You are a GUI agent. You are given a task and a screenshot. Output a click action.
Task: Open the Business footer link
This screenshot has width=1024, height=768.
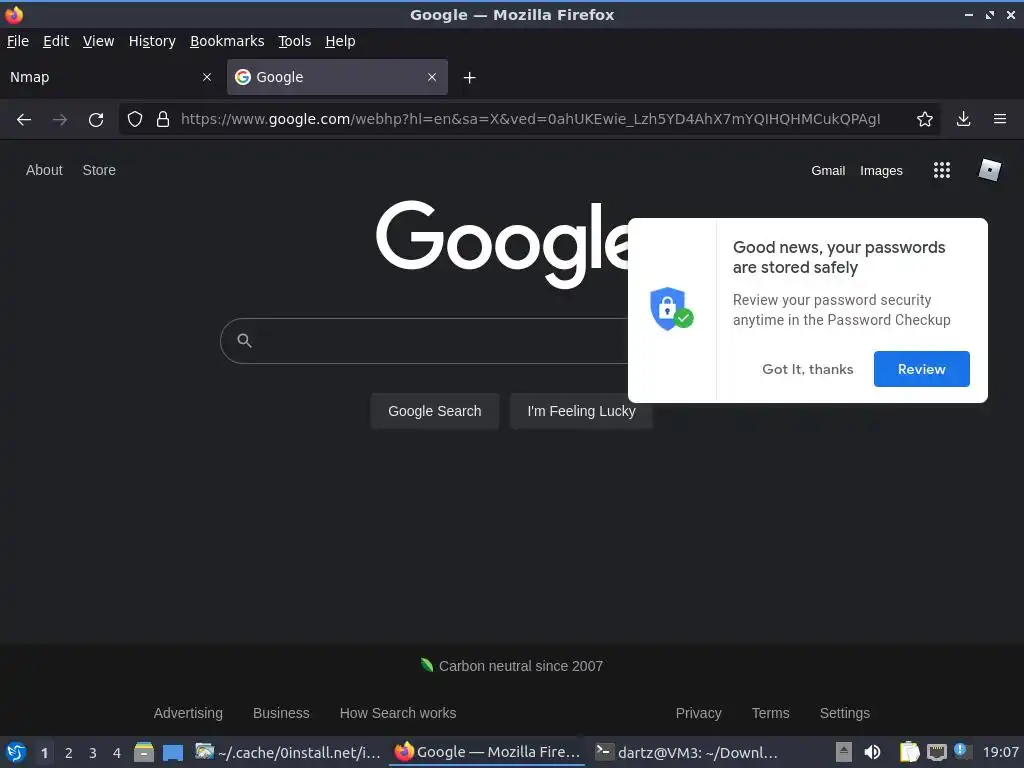[281, 713]
